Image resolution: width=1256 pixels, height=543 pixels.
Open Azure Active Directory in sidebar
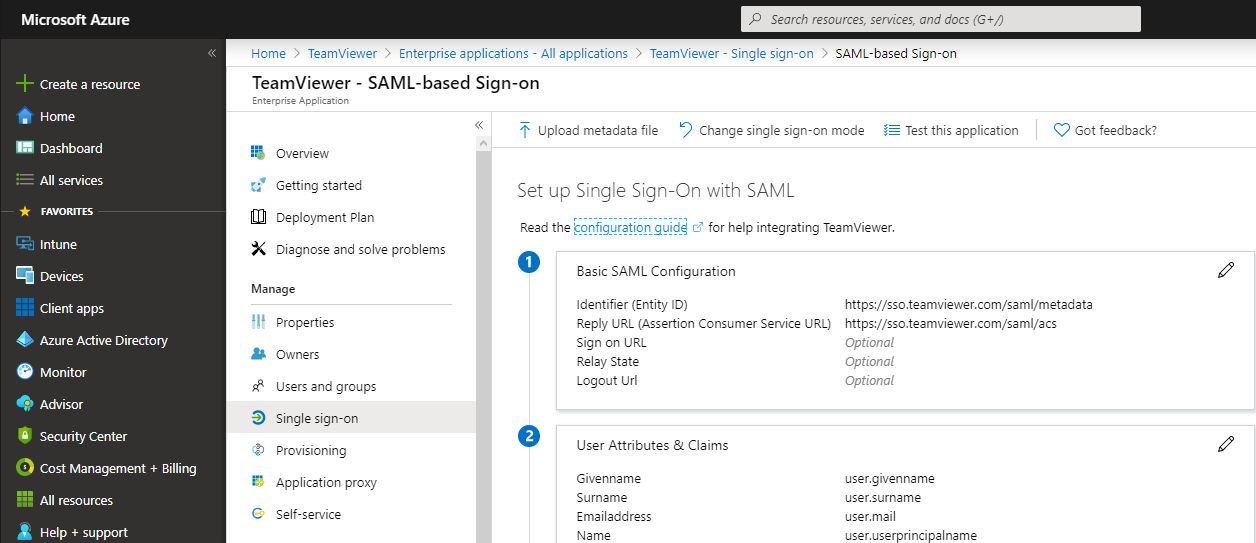point(104,340)
